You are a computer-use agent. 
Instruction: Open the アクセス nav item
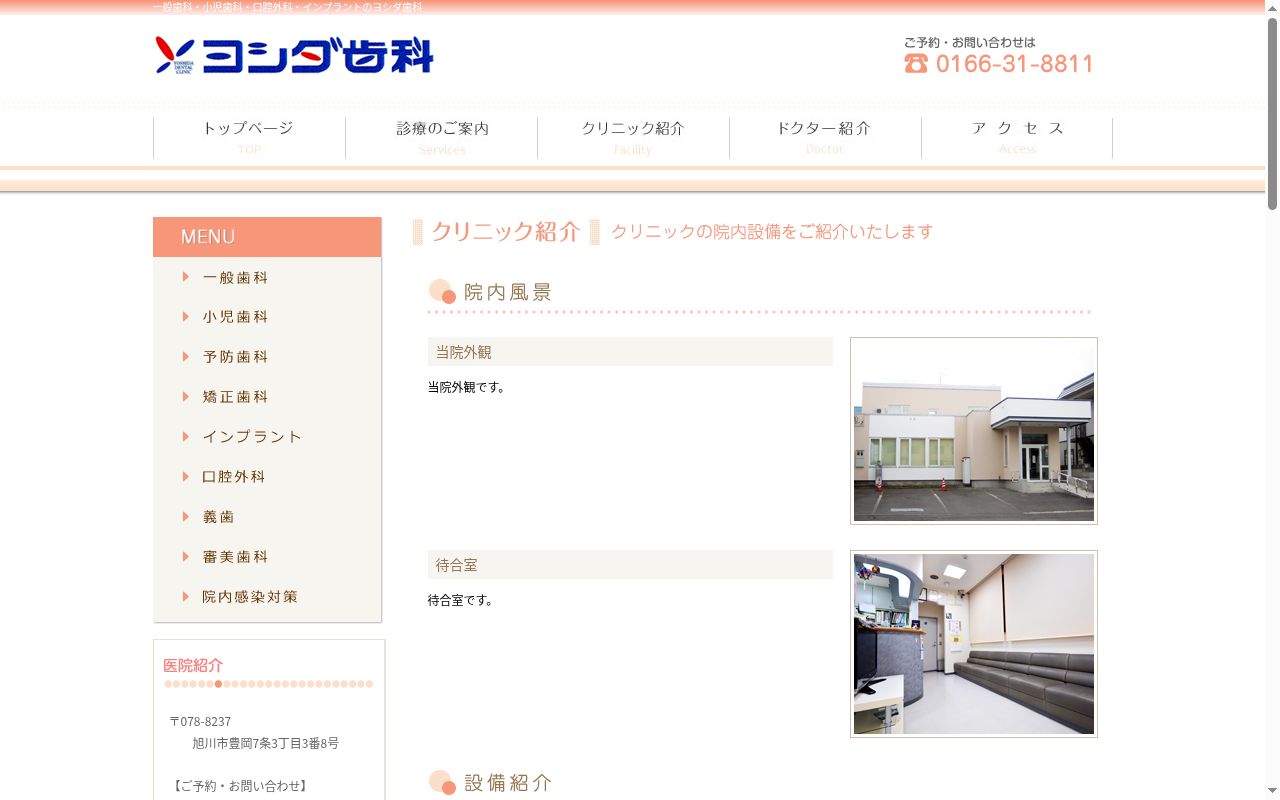(x=1017, y=137)
